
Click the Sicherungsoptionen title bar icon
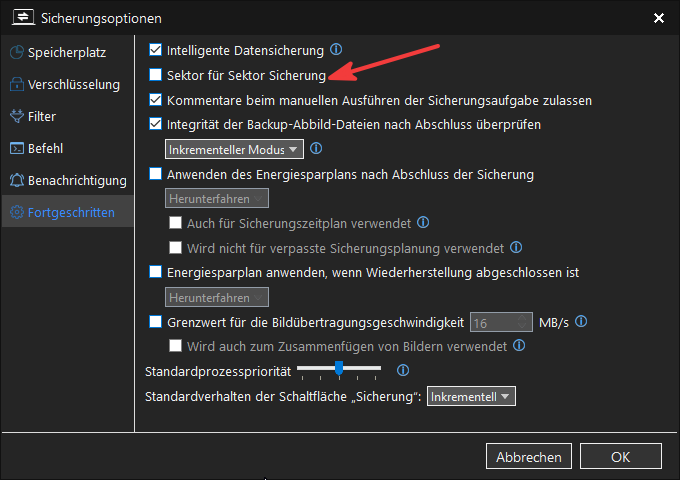pyautogui.click(x=23, y=18)
